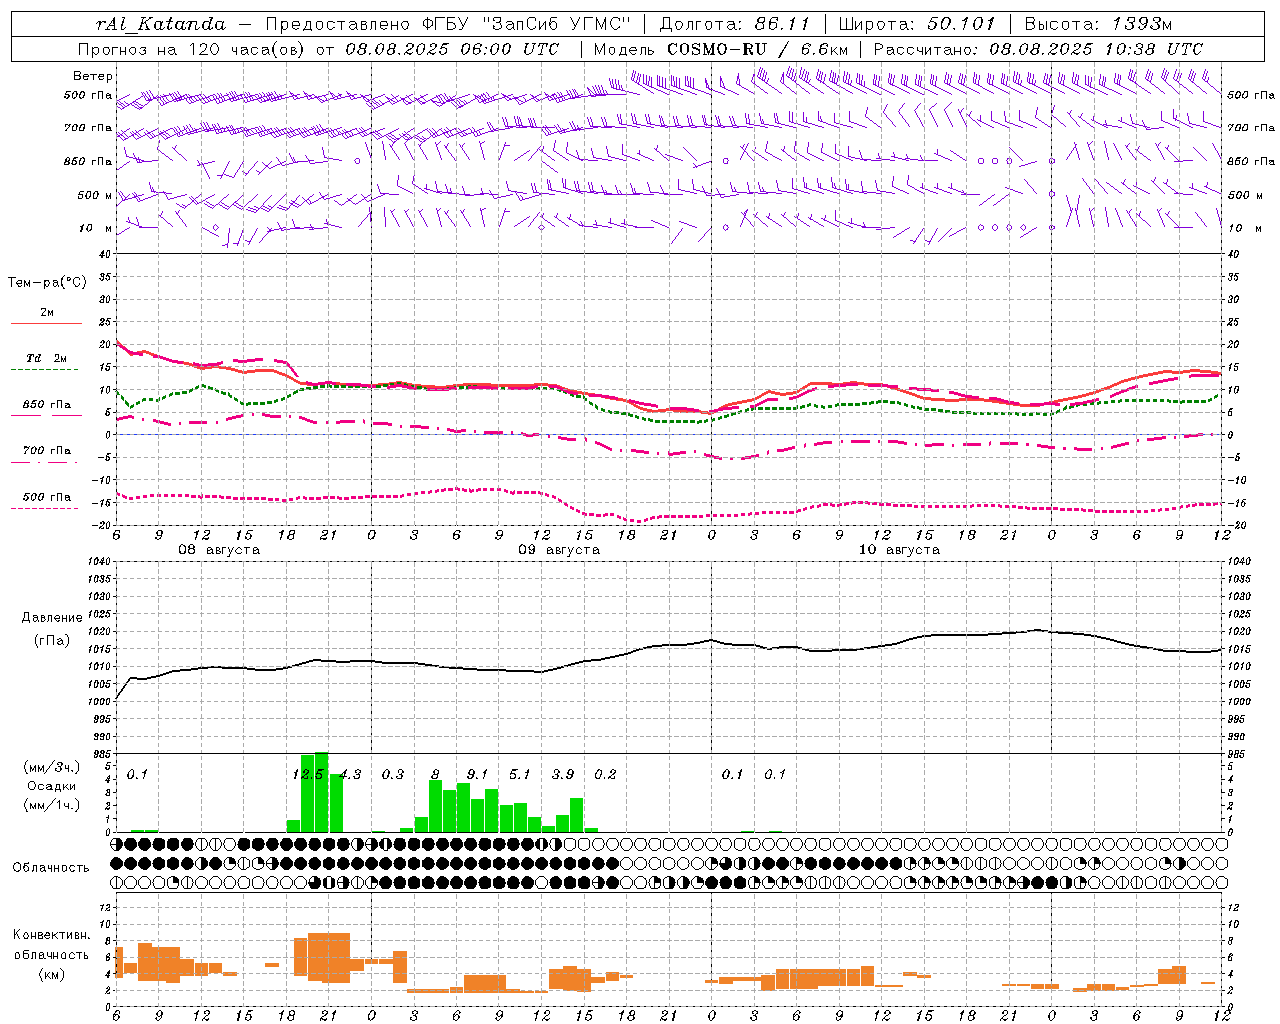Click the Рассчитано: 08.08.2025 10:38 UTC timestamp
The height and width of the screenshot is (1024, 1280).
[x=1038, y=49]
